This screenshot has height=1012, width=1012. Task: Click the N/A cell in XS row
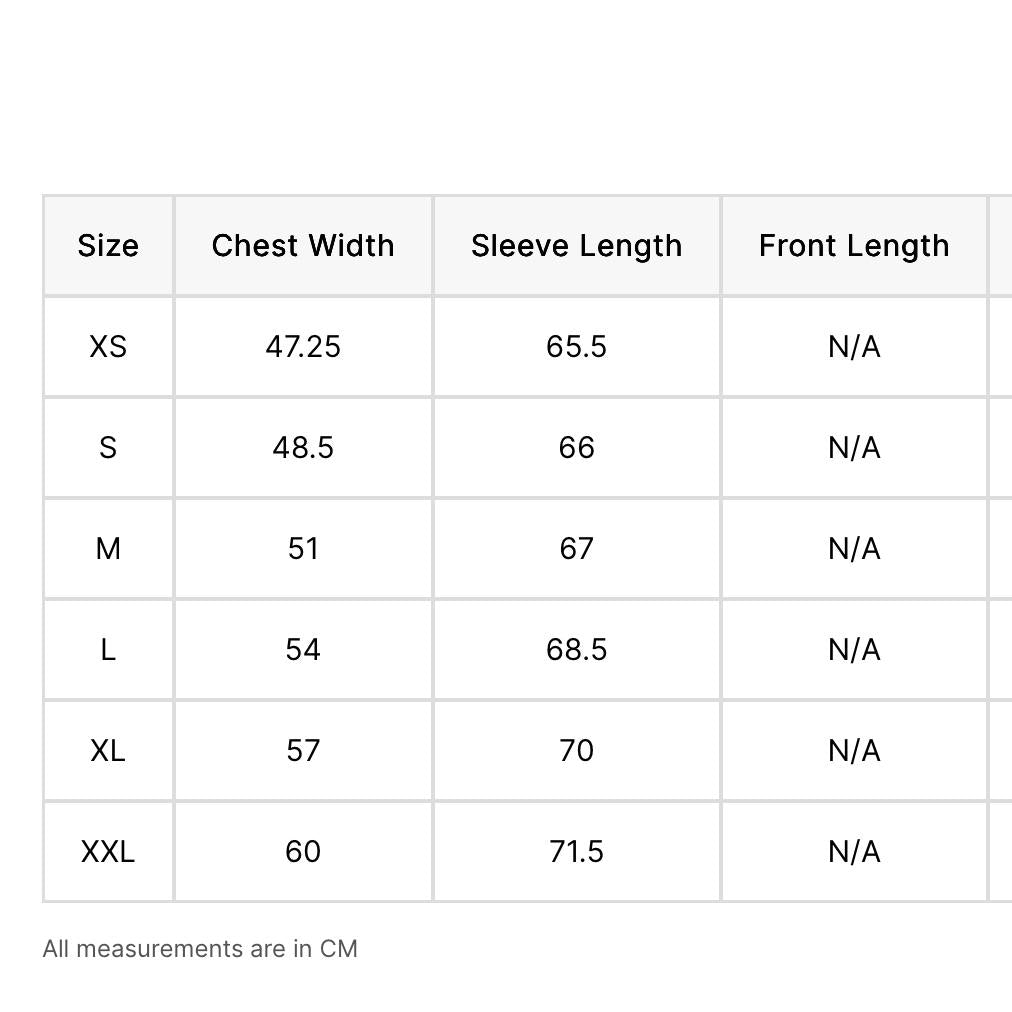tap(855, 347)
